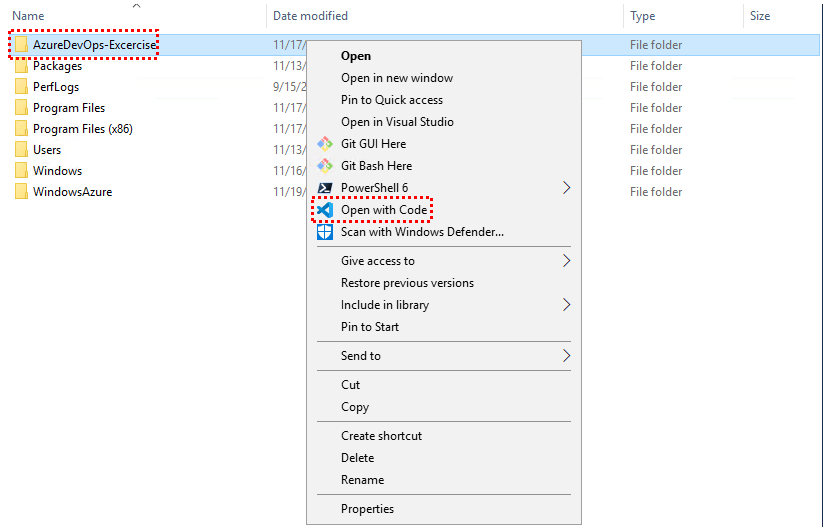Screen dimensions: 827x532
Task: Expand the Send to submenu arrow
Action: [x=566, y=356]
